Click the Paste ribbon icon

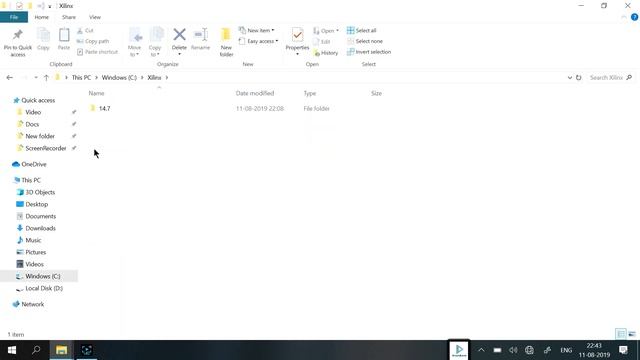[64, 40]
